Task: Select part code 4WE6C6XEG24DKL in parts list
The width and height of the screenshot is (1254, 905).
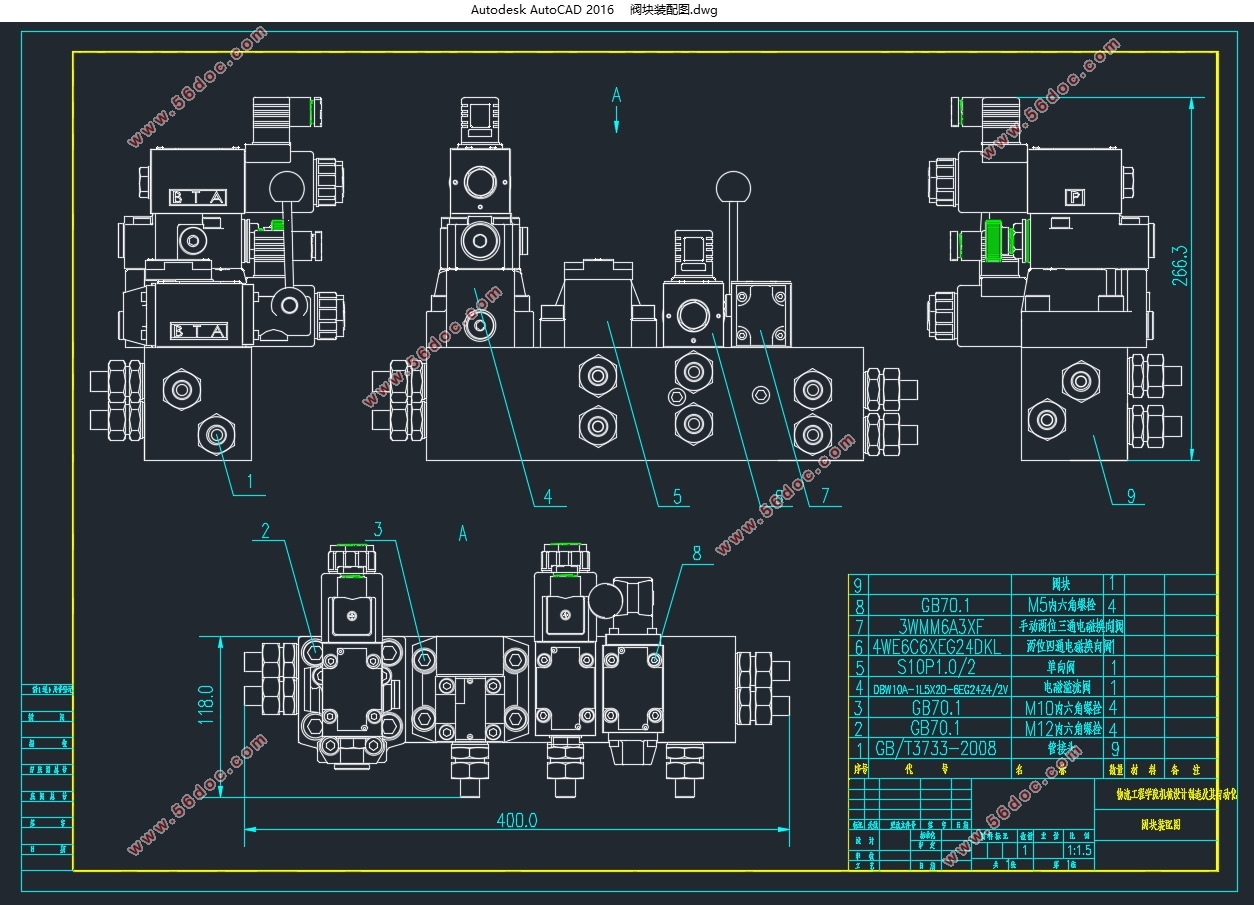Action: pyautogui.click(x=935, y=647)
